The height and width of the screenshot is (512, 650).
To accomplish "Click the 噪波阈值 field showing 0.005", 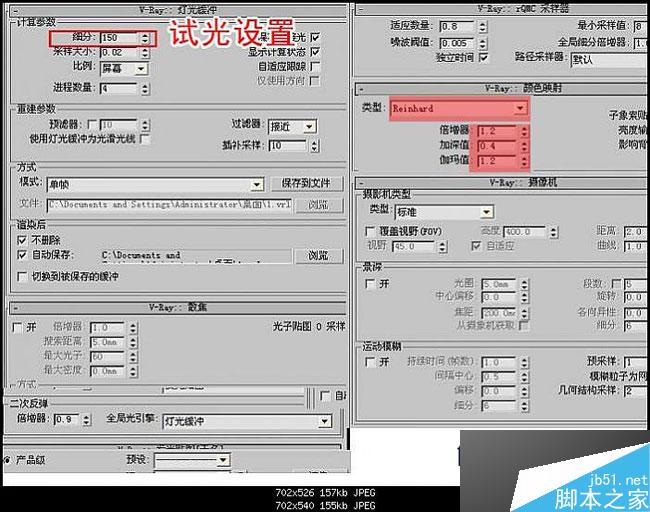I will click(457, 43).
